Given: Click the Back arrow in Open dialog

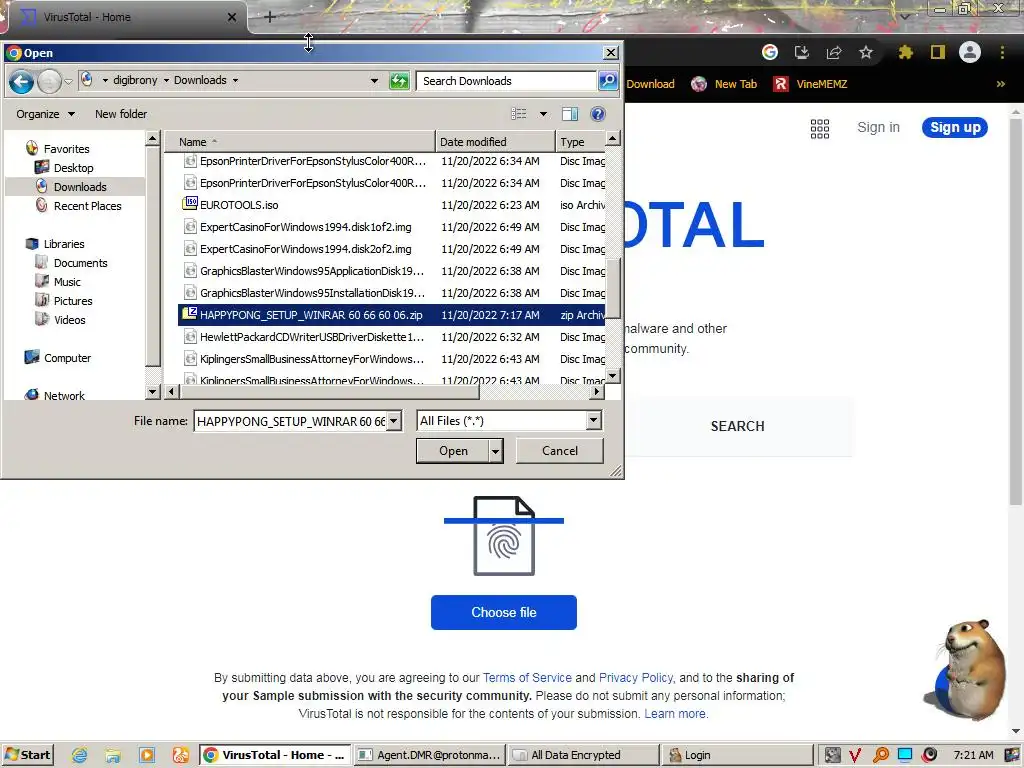Looking at the screenshot, I should tap(21, 81).
